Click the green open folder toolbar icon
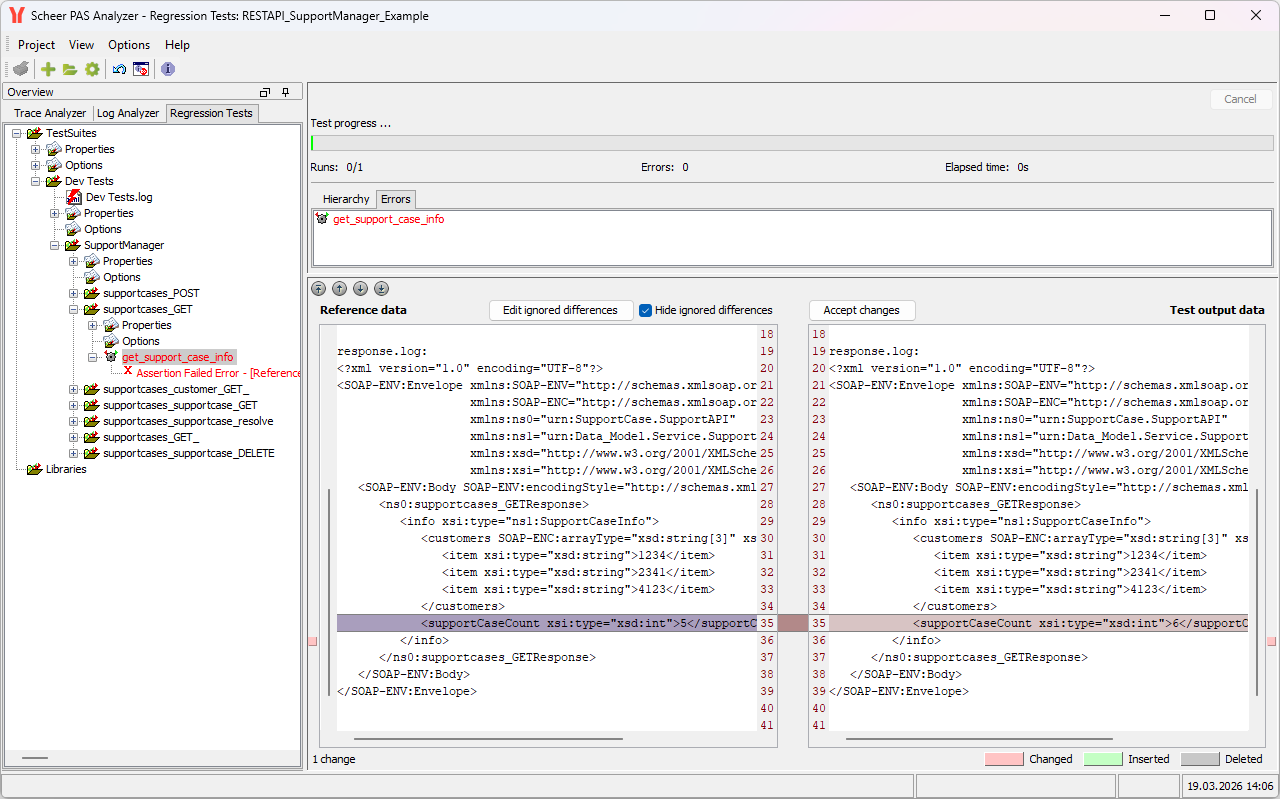The width and height of the screenshot is (1280, 799). point(70,69)
